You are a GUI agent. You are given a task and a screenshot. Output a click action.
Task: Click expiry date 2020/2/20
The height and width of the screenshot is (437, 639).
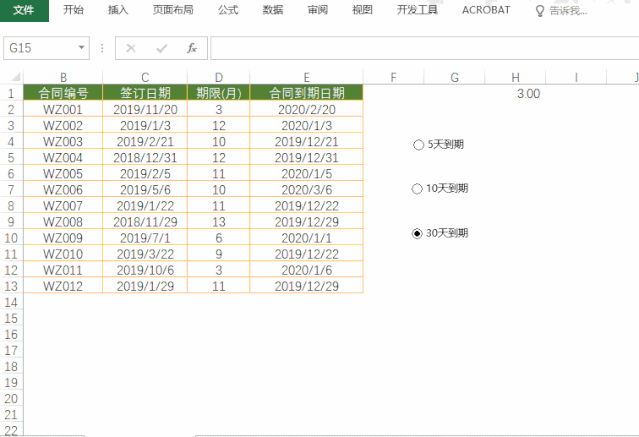tap(306, 109)
